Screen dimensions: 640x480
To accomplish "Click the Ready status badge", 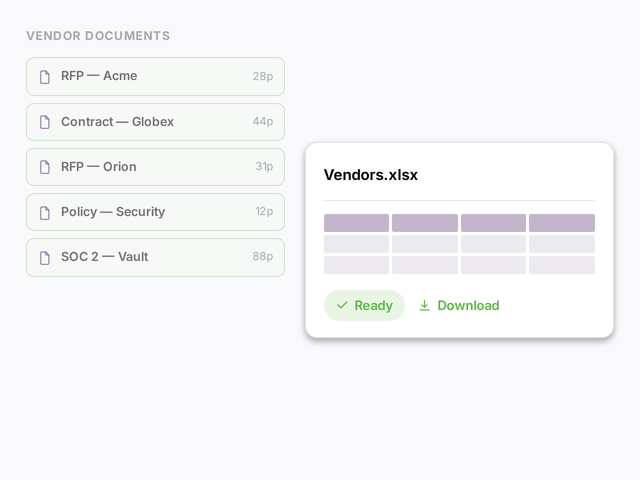I will pos(364,305).
